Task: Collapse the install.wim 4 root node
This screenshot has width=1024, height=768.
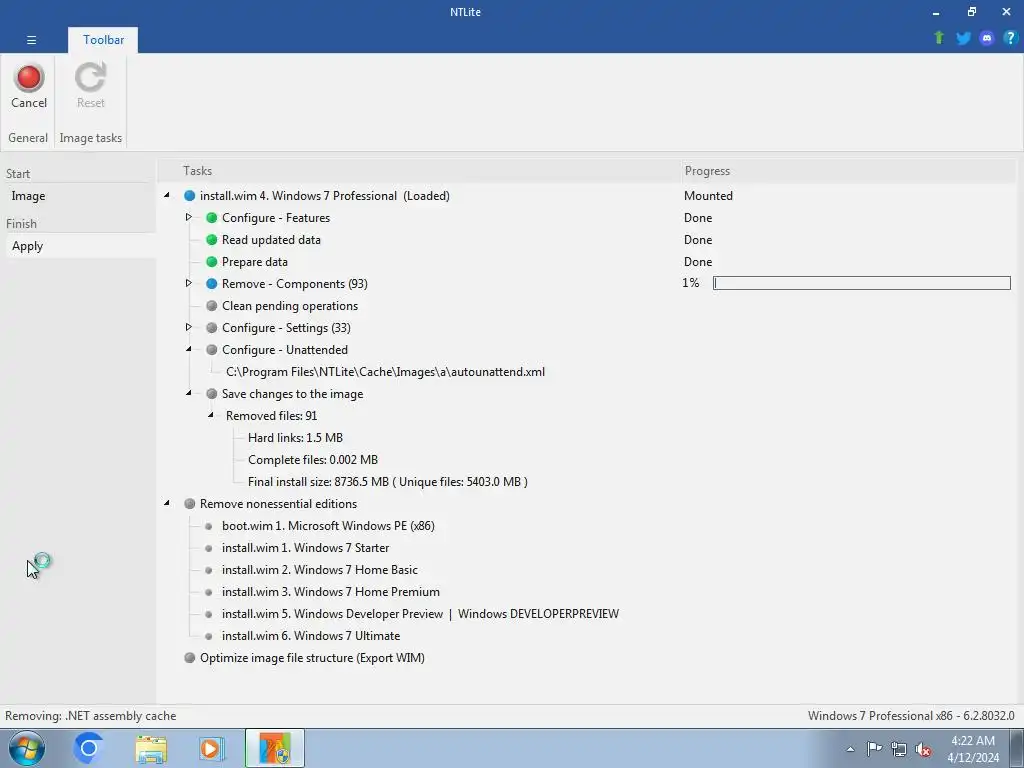Action: 167,195
